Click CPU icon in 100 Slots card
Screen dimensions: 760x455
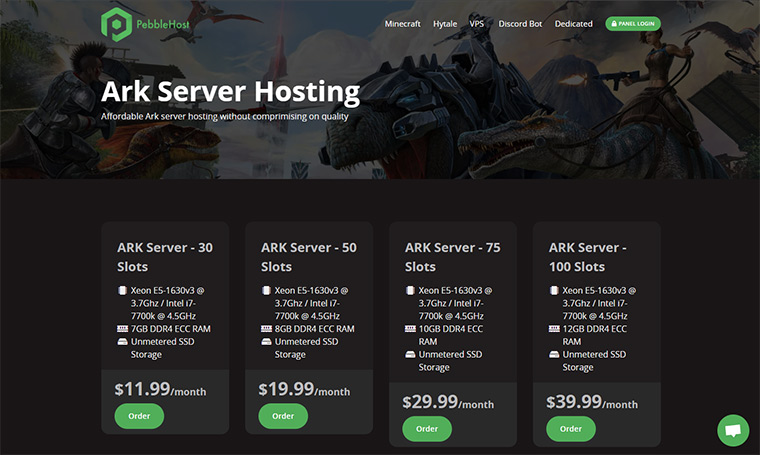coord(554,290)
